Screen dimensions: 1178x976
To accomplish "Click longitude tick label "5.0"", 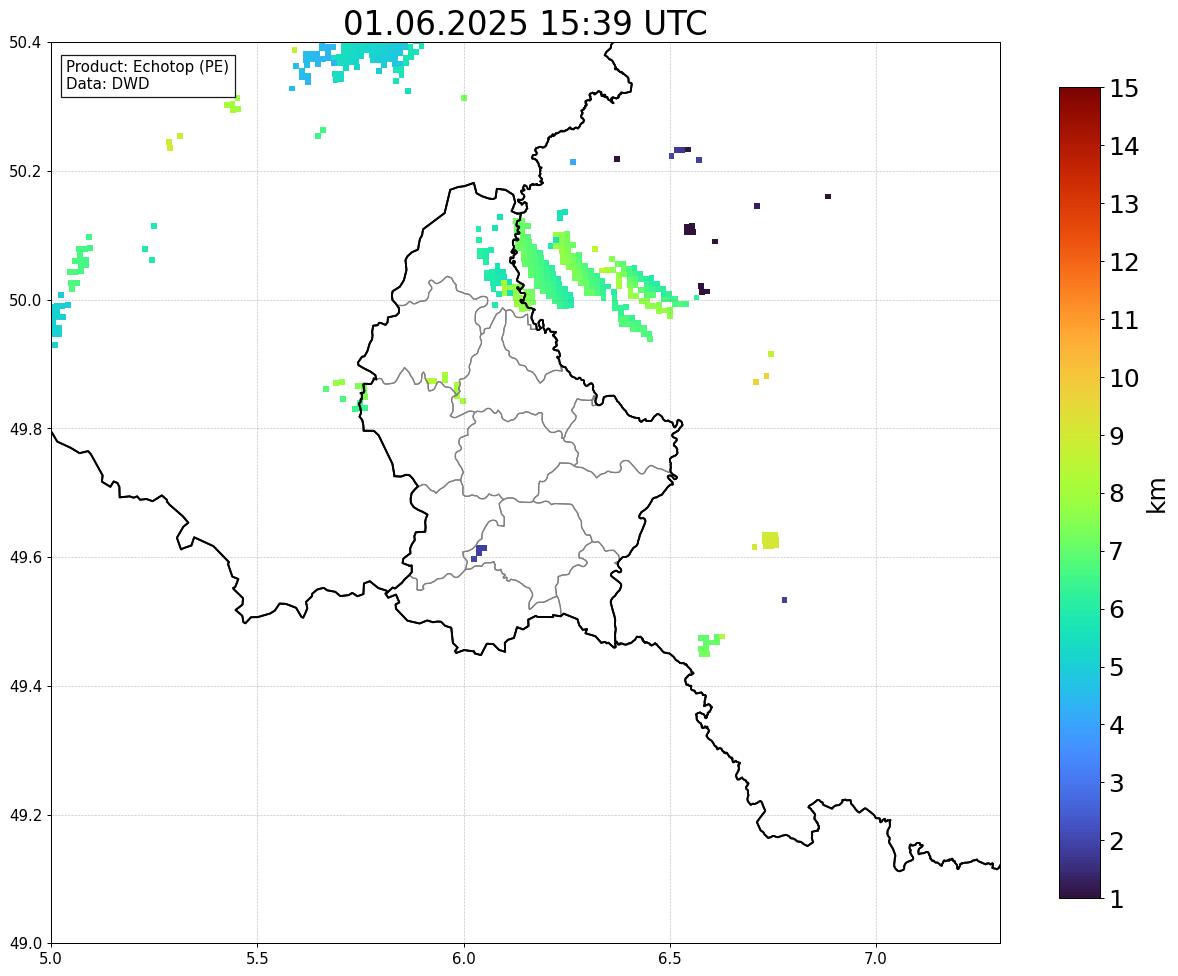I will (x=51, y=959).
